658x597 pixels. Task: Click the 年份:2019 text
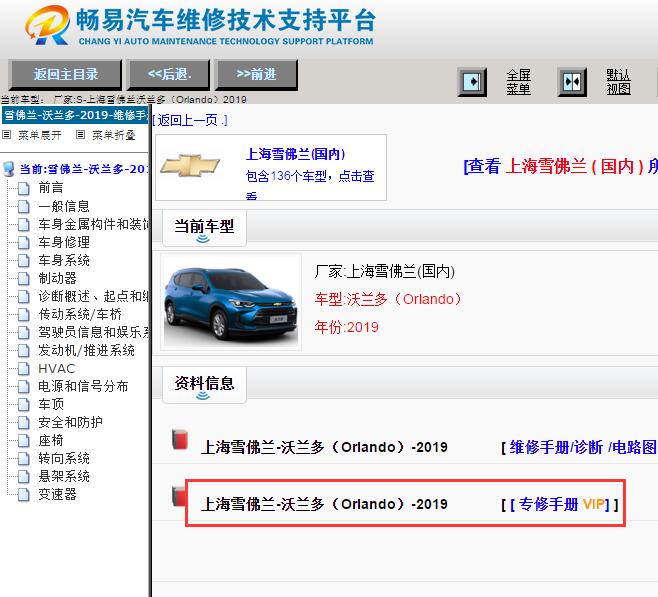coord(347,327)
